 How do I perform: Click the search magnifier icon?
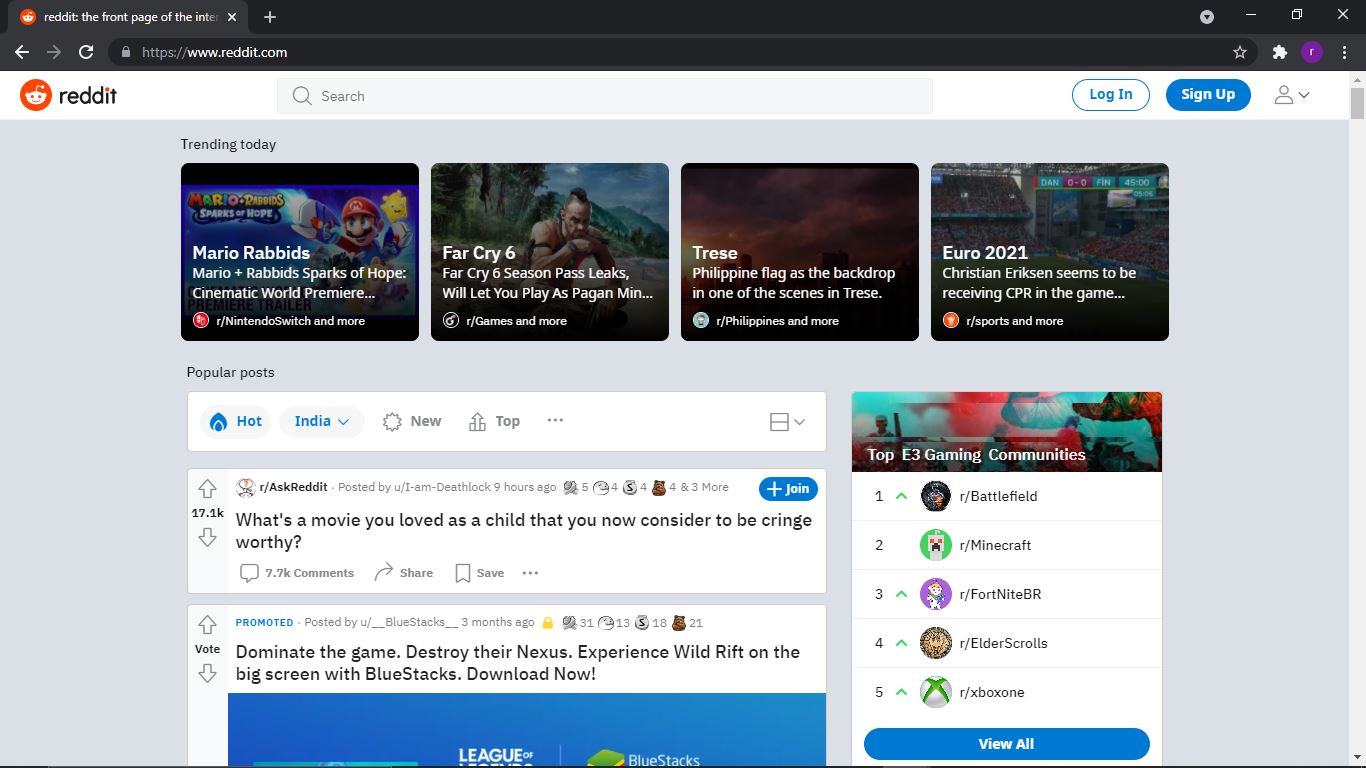[x=302, y=96]
